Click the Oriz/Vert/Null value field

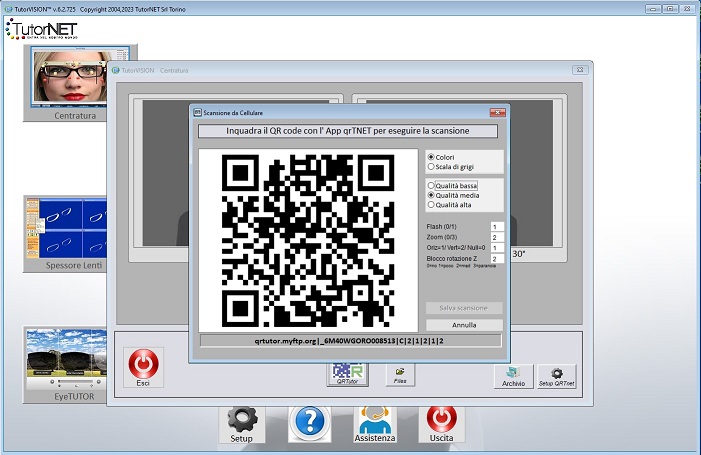[497, 248]
